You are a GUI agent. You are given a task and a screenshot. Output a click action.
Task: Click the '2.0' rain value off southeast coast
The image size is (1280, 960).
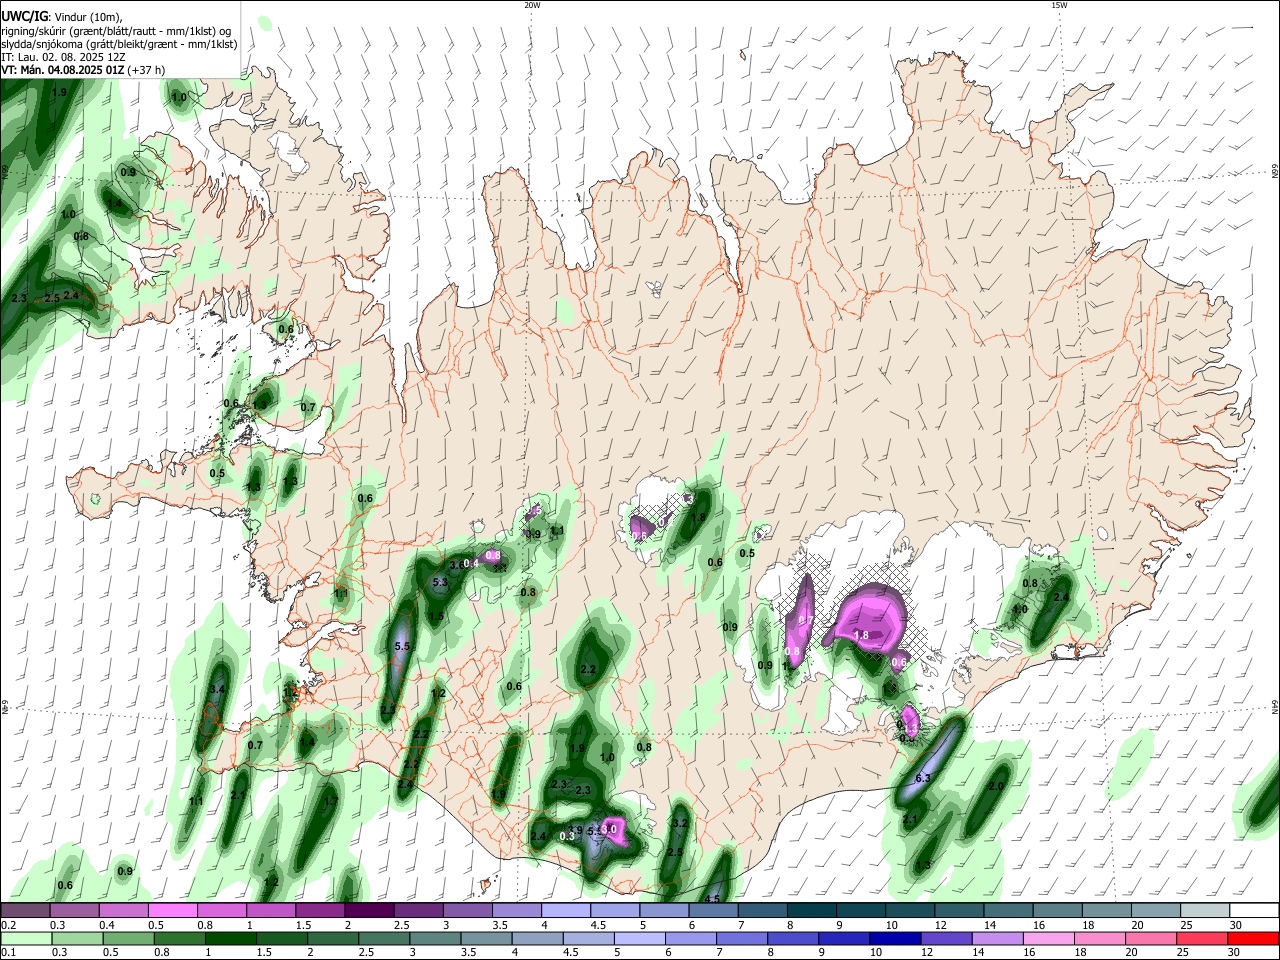click(996, 786)
